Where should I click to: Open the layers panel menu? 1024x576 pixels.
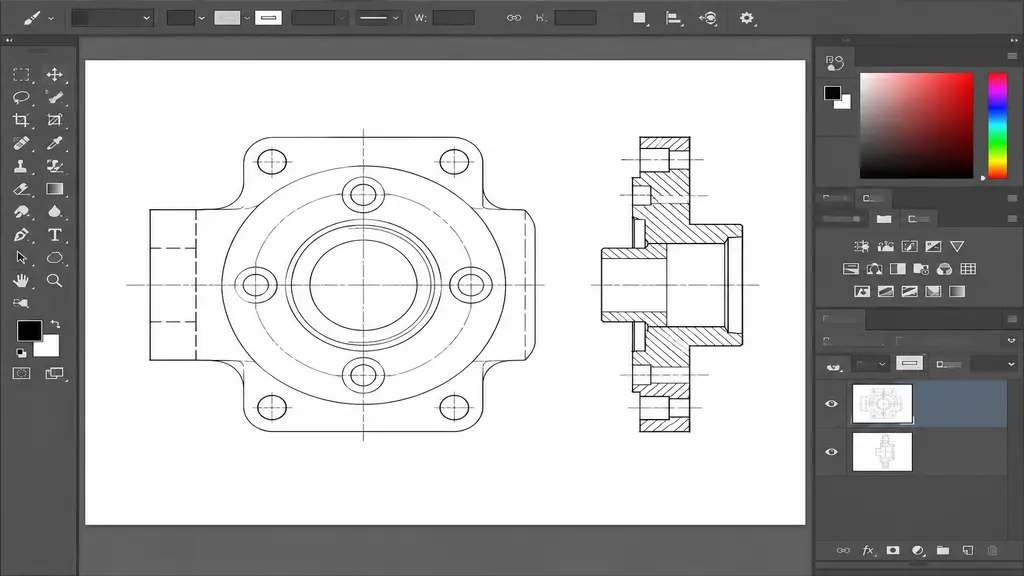click(x=1012, y=319)
